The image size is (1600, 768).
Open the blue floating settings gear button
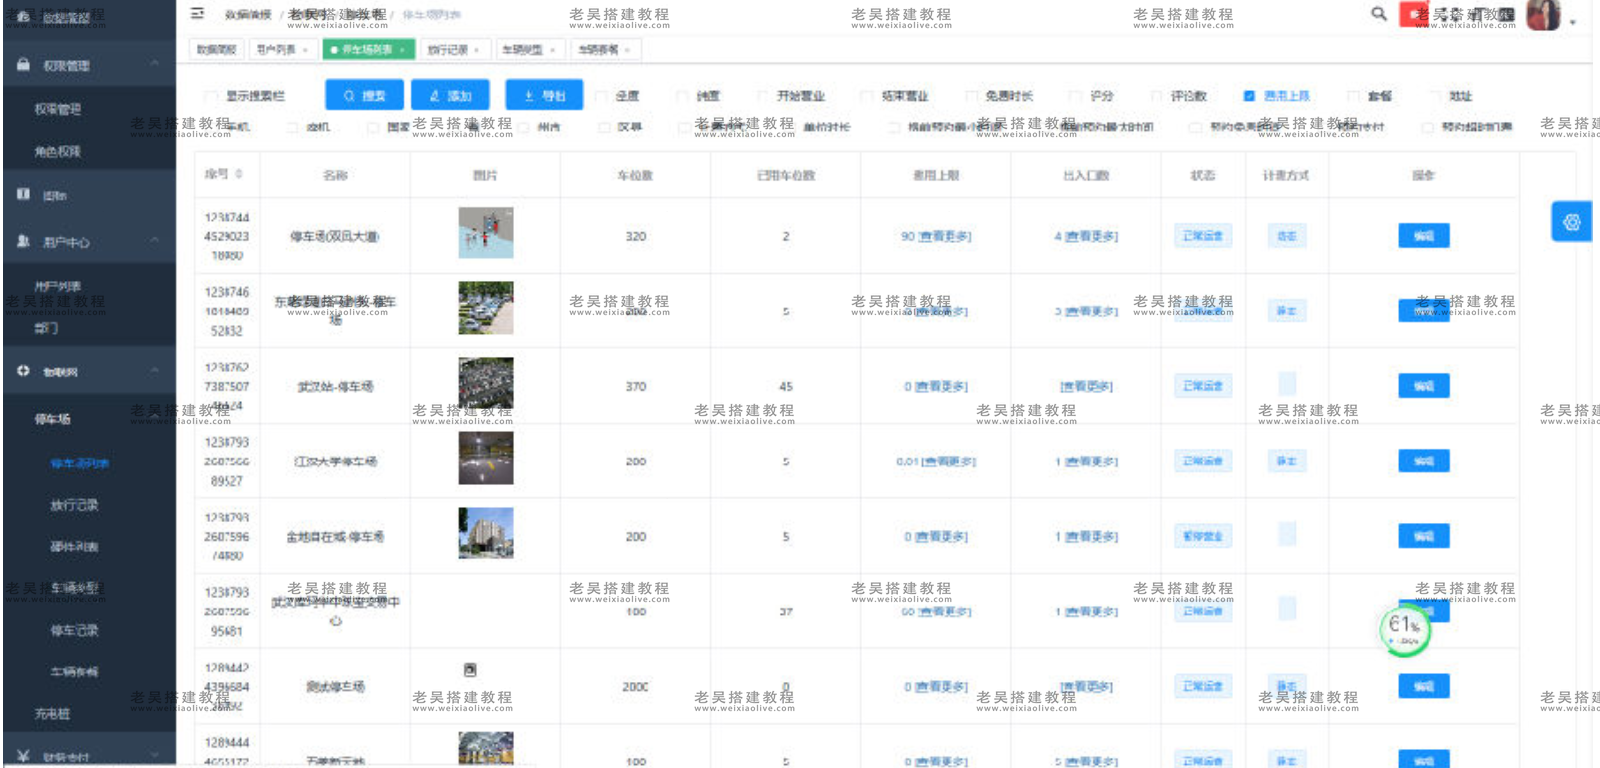pos(1571,222)
